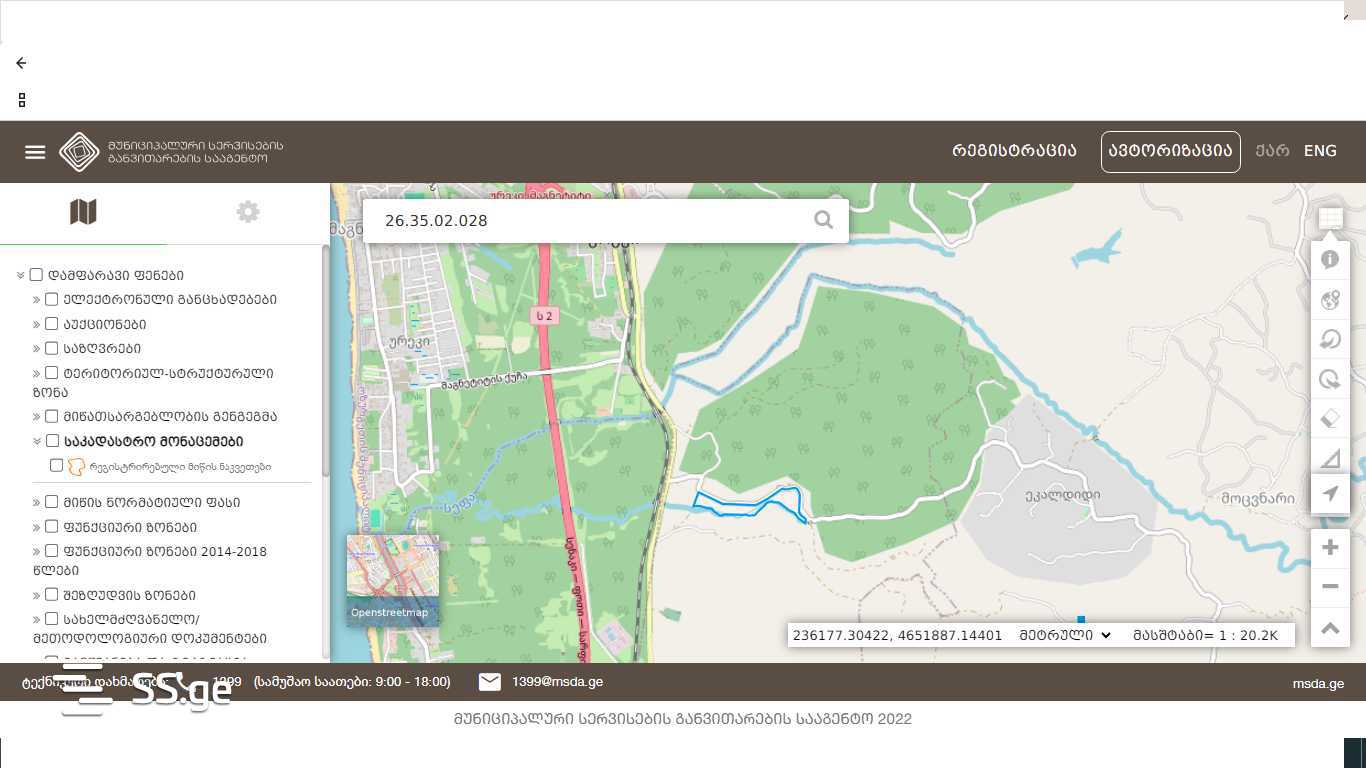Open the hamburger menu in the header
The image size is (1366, 768).
tap(35, 152)
